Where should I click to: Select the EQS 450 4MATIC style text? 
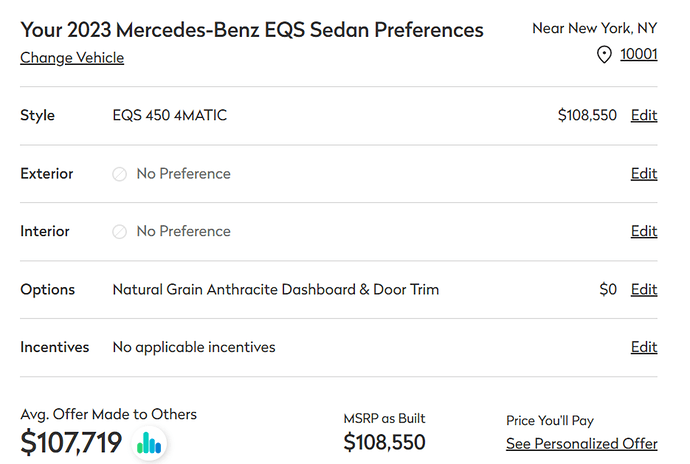coord(170,115)
